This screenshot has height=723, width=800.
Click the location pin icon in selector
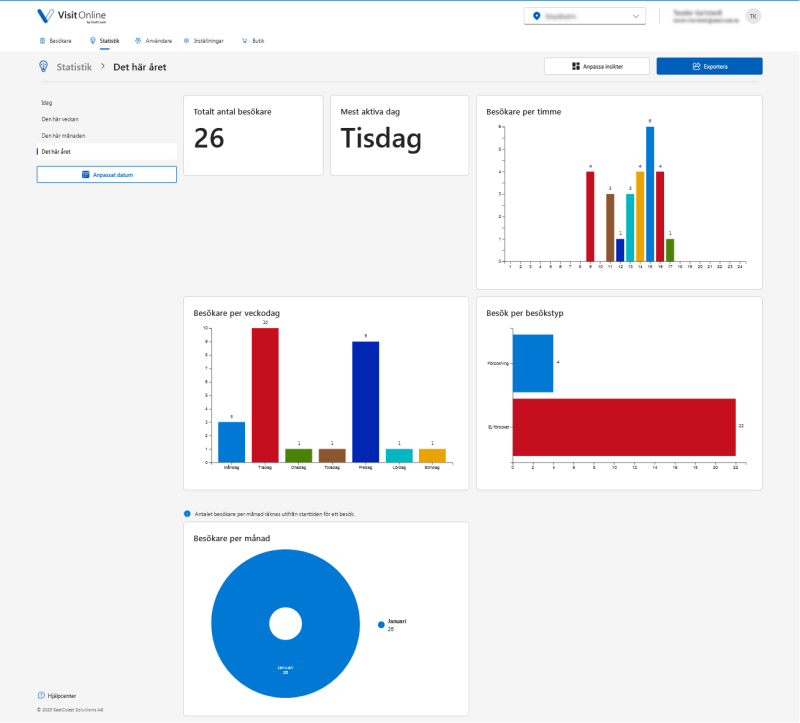pos(537,17)
